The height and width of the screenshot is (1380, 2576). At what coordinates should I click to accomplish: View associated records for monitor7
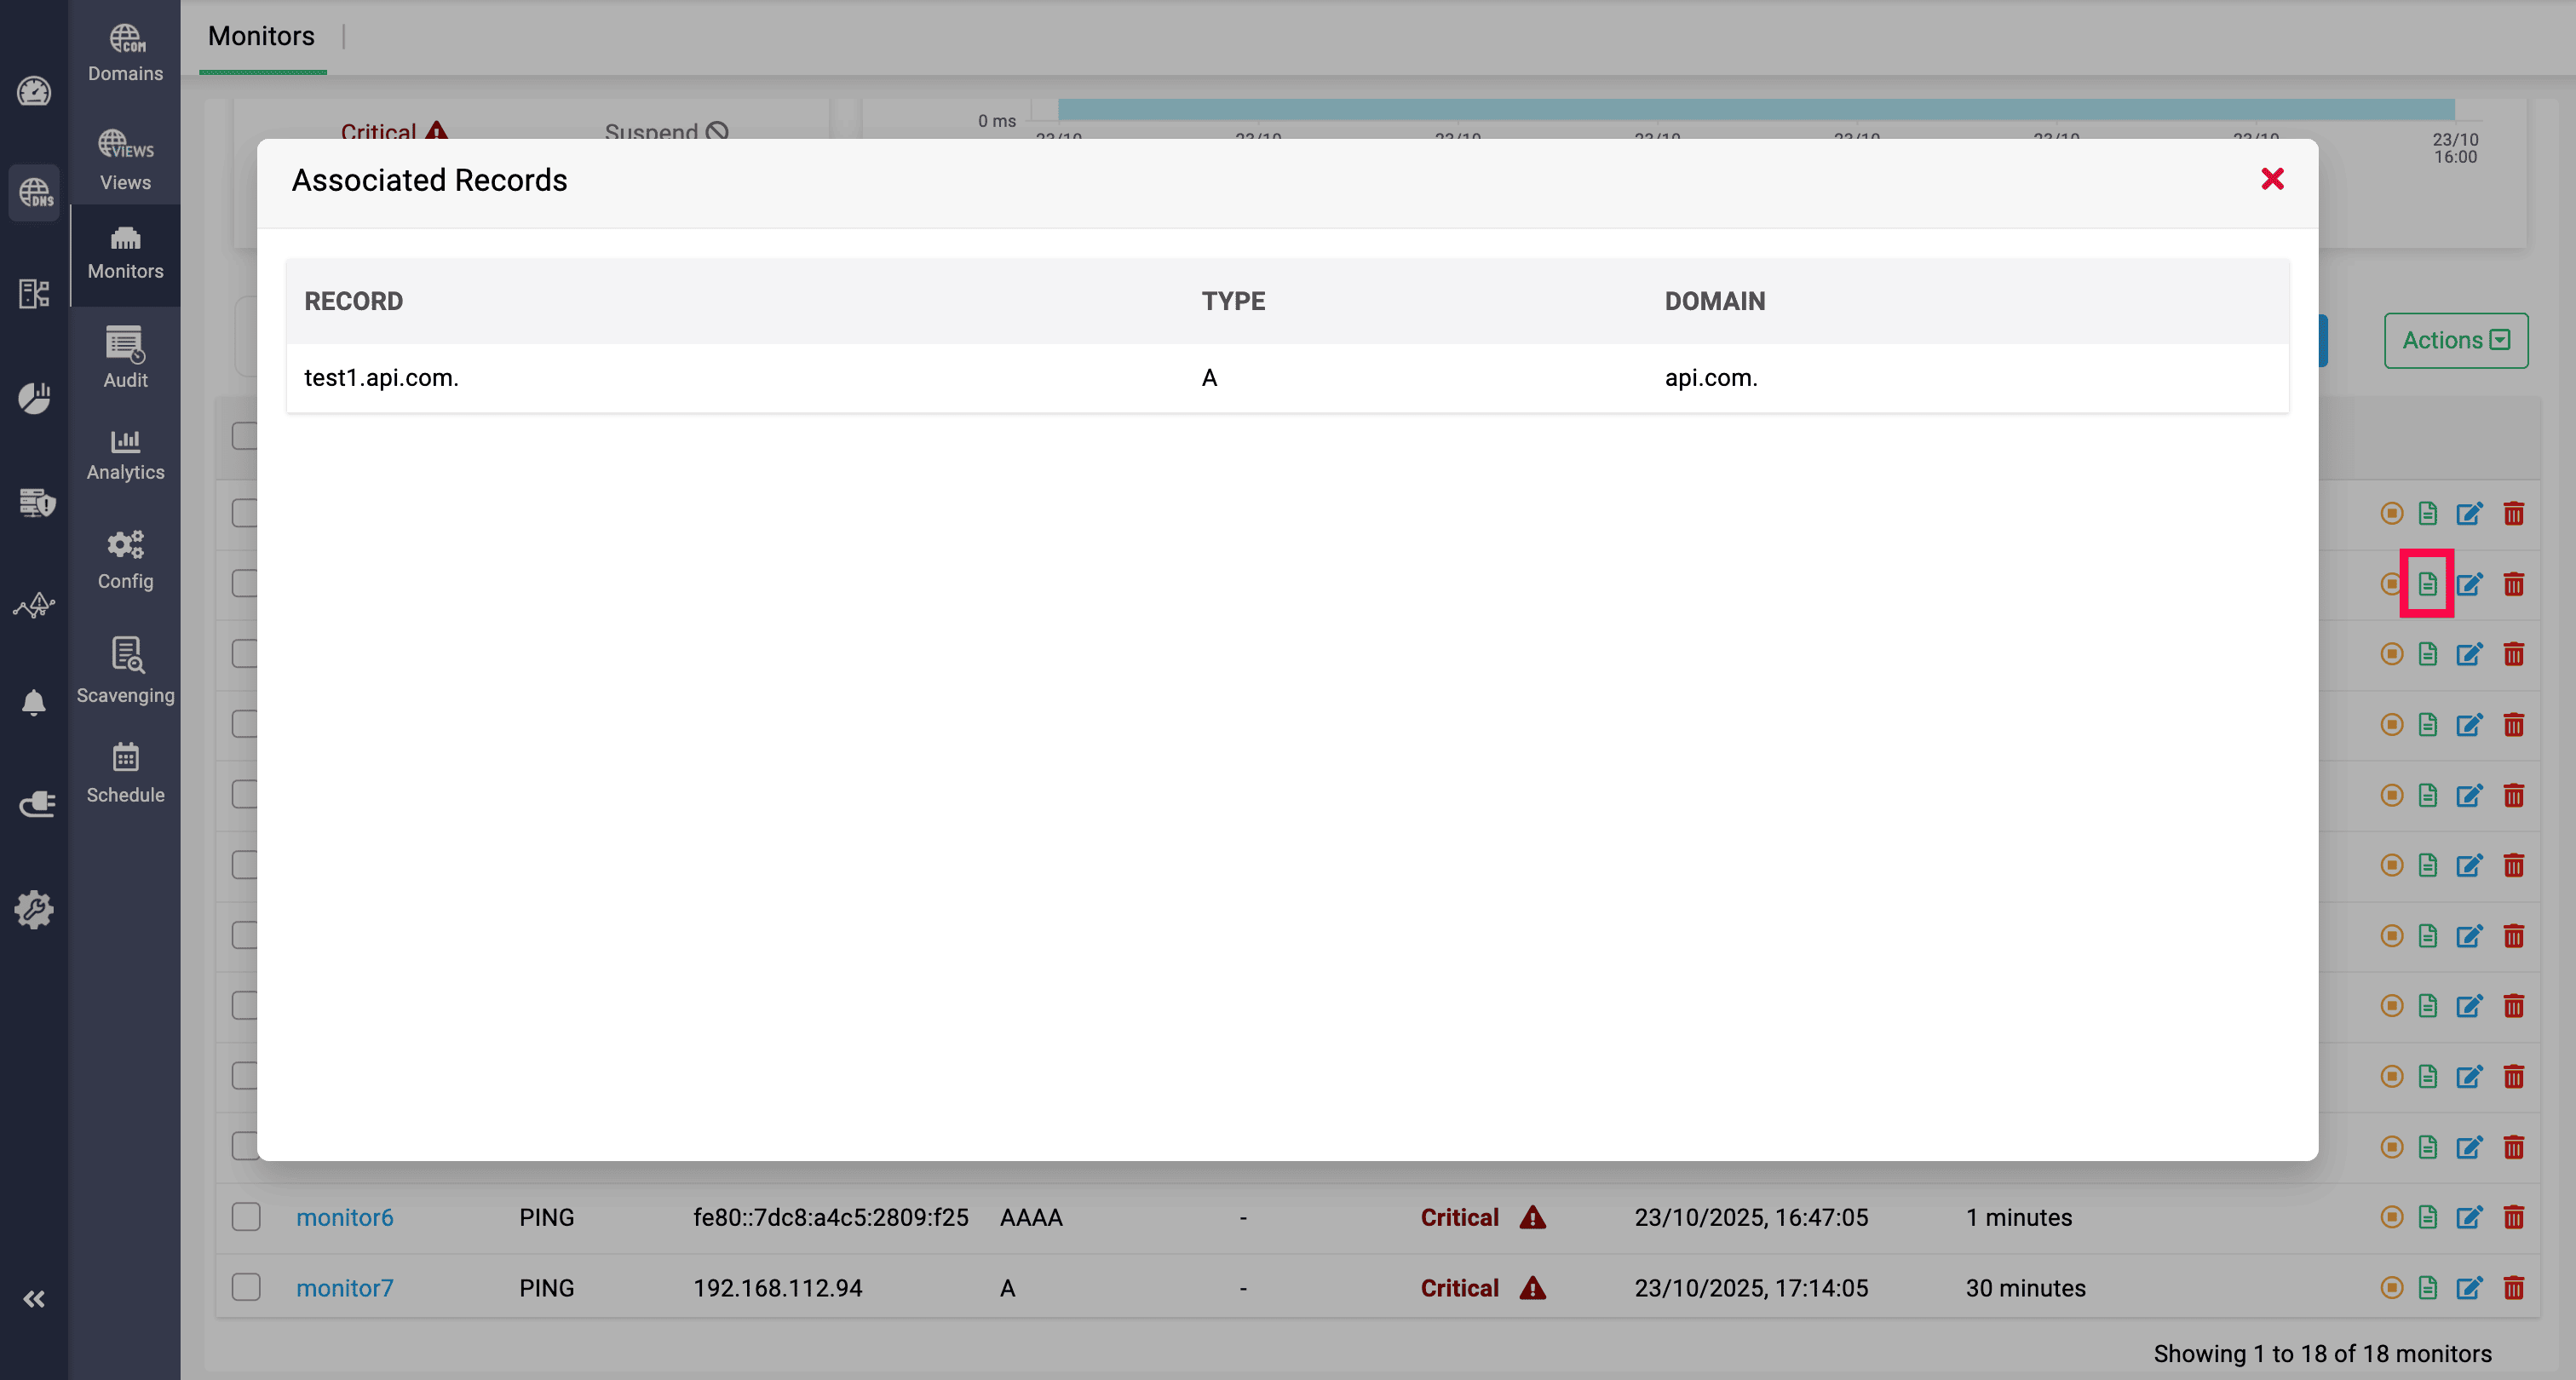coord(2427,1288)
